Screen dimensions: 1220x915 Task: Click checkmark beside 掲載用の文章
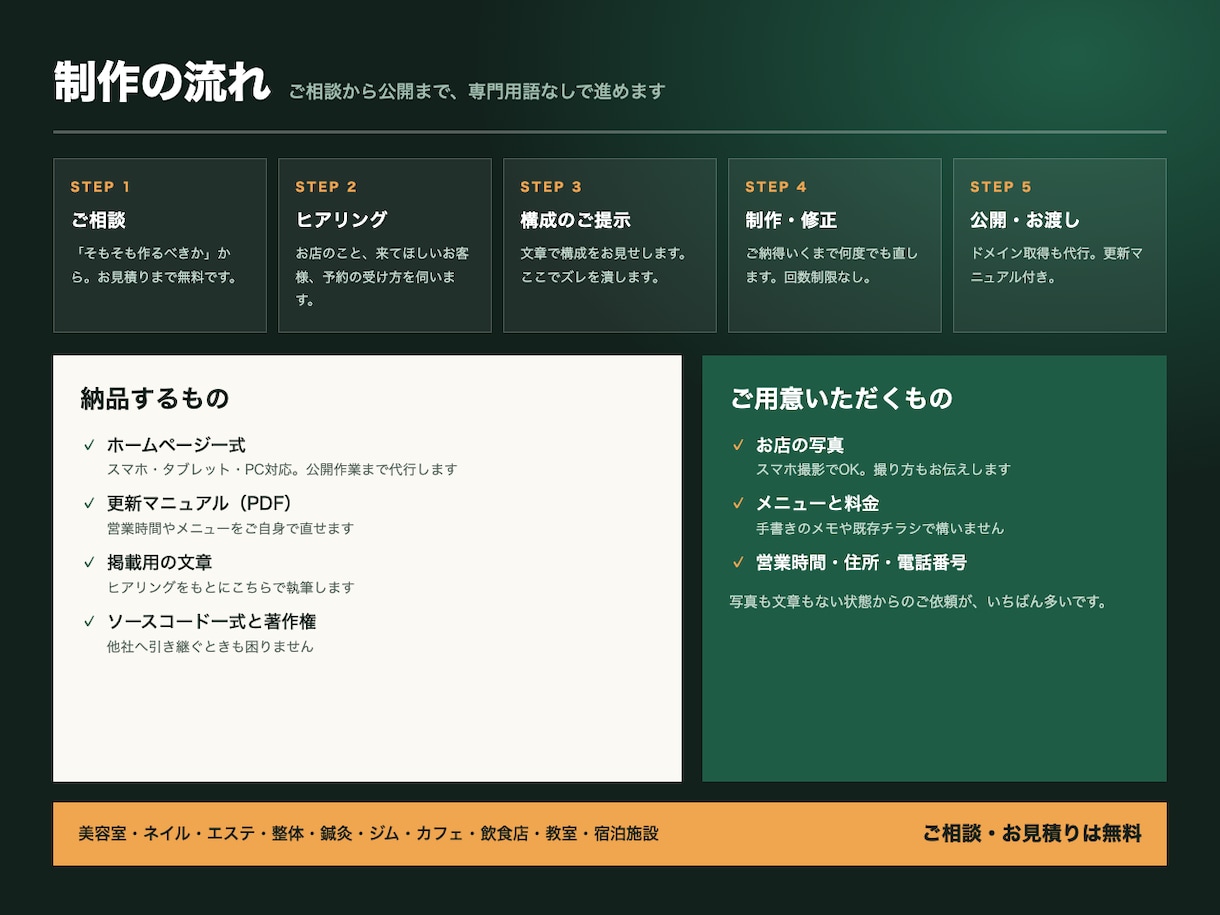coord(89,563)
